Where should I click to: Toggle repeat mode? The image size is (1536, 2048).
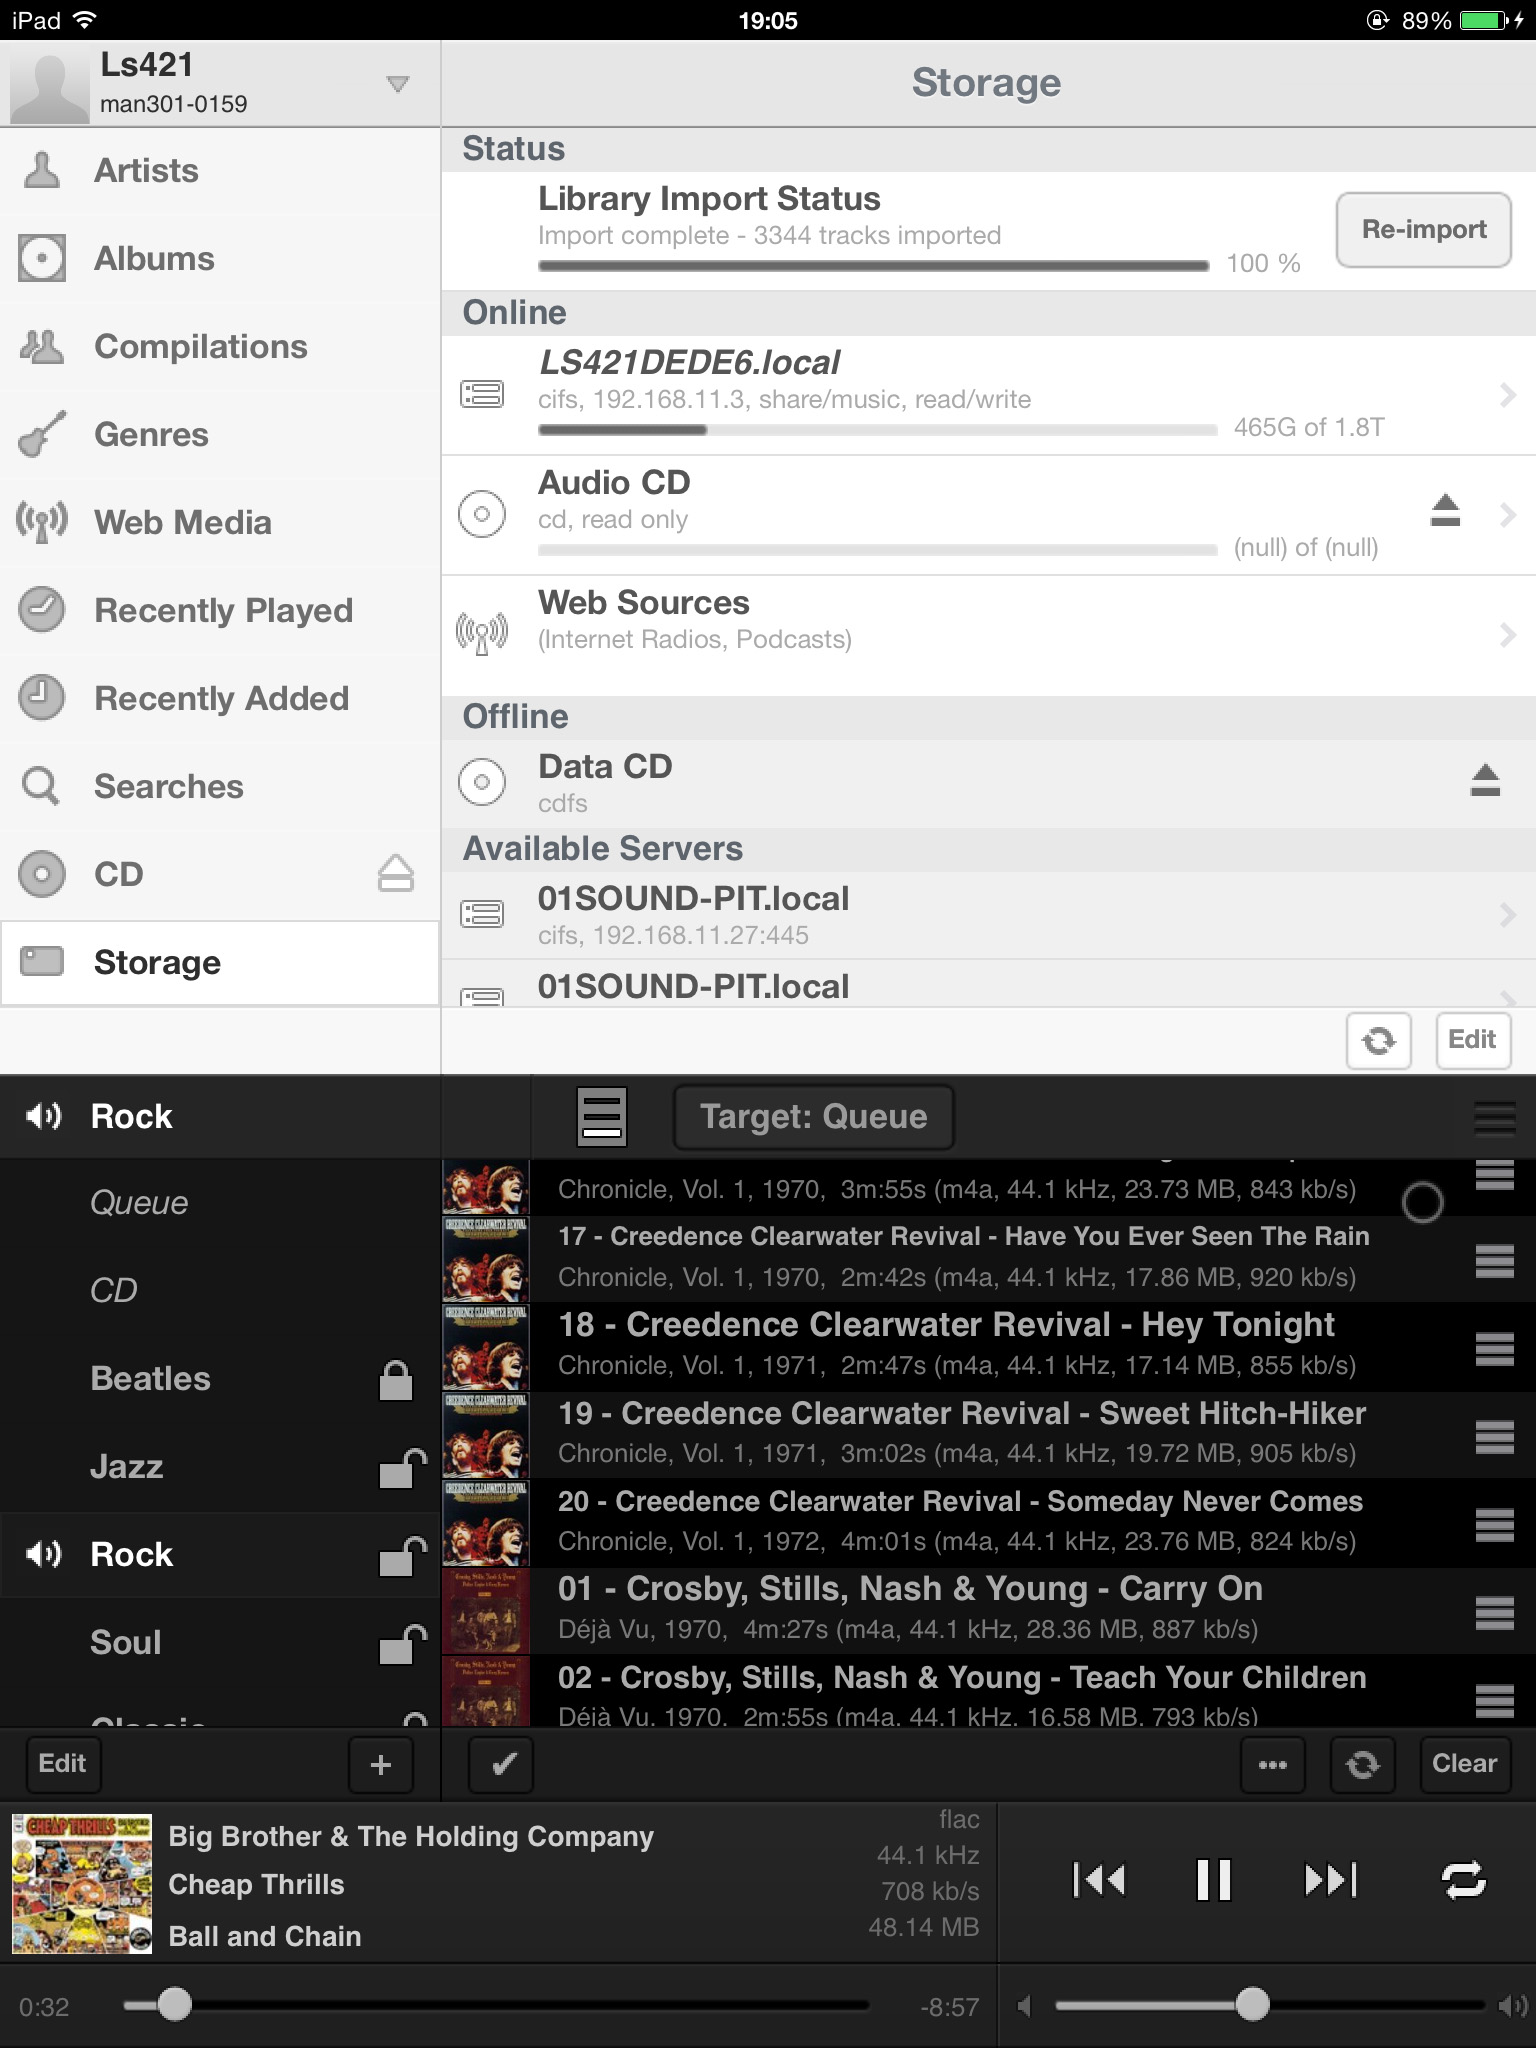(x=1463, y=1880)
